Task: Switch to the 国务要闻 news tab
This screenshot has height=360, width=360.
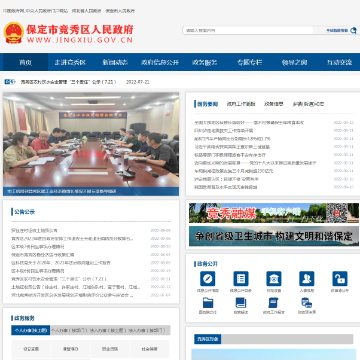Action: coord(207,104)
